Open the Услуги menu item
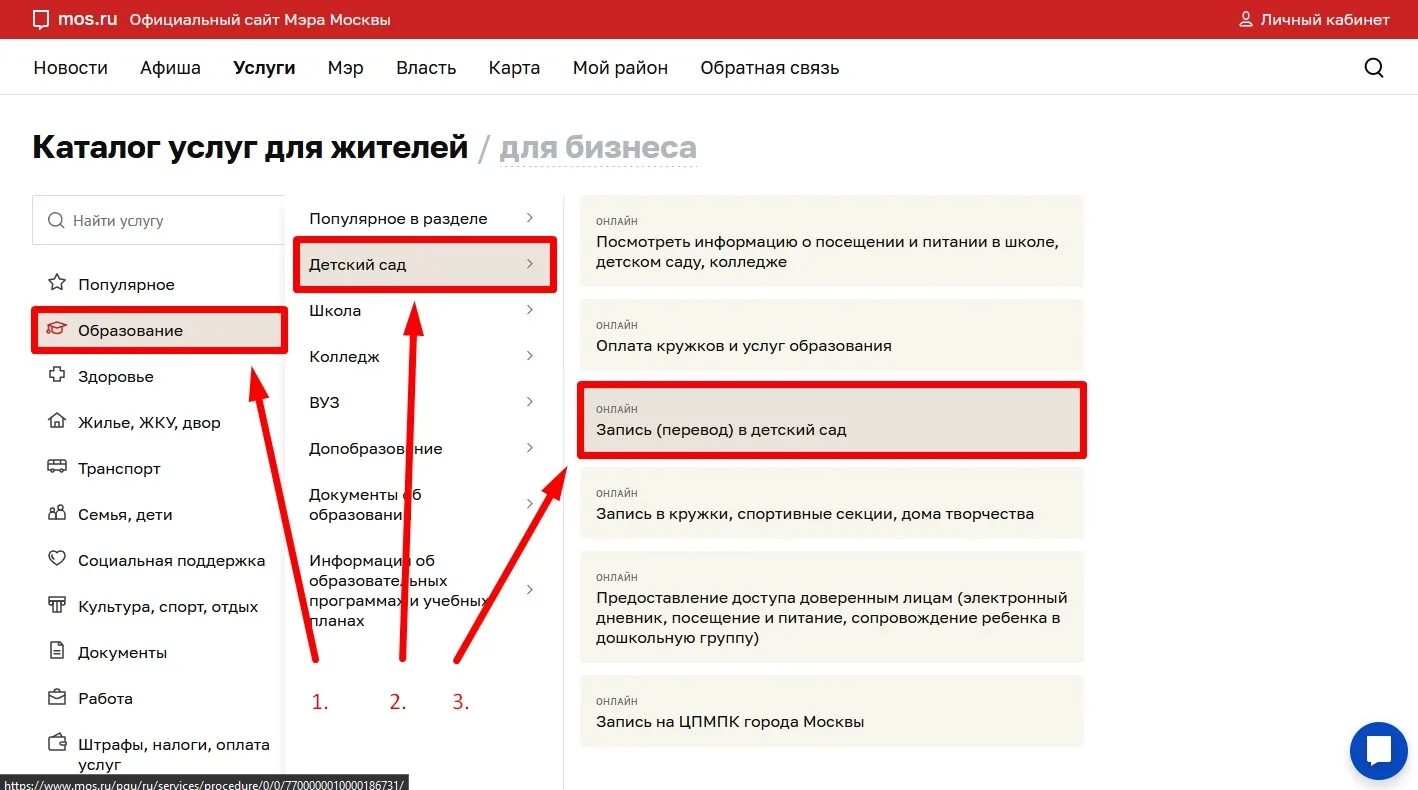 [x=264, y=68]
